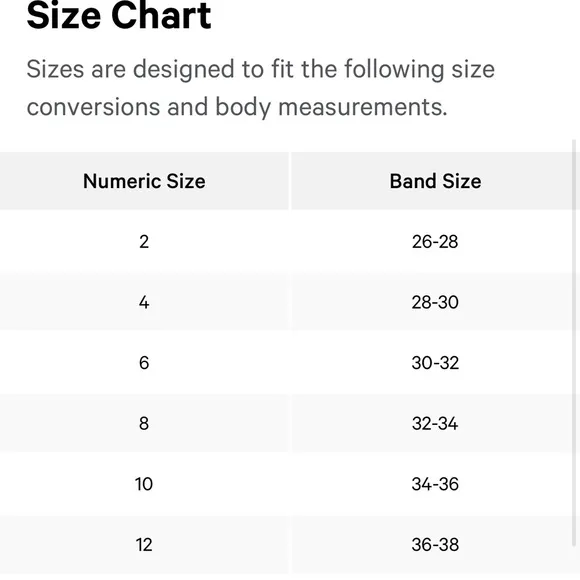Click the word 'measurements' in description

(363, 107)
